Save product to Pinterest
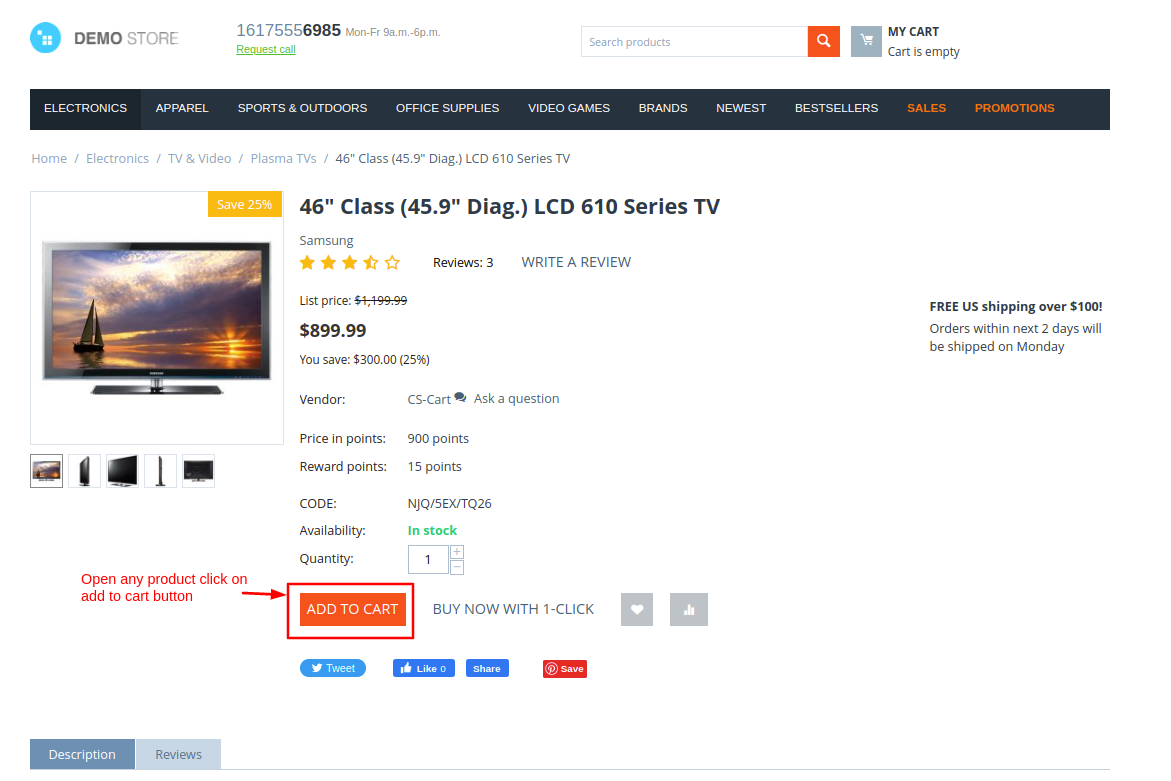Image resolution: width=1171 pixels, height=781 pixels. [565, 668]
